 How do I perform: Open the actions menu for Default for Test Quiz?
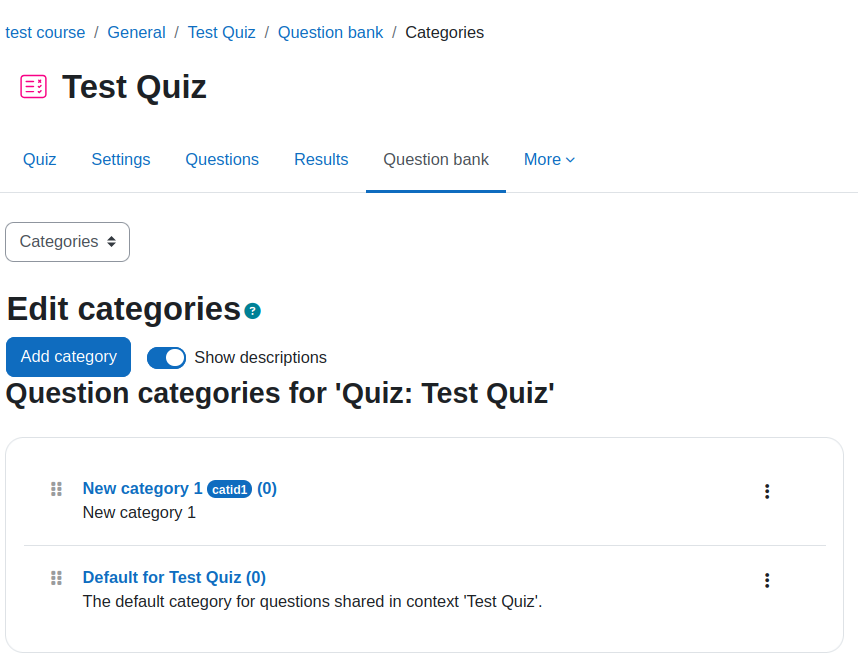pyautogui.click(x=767, y=581)
